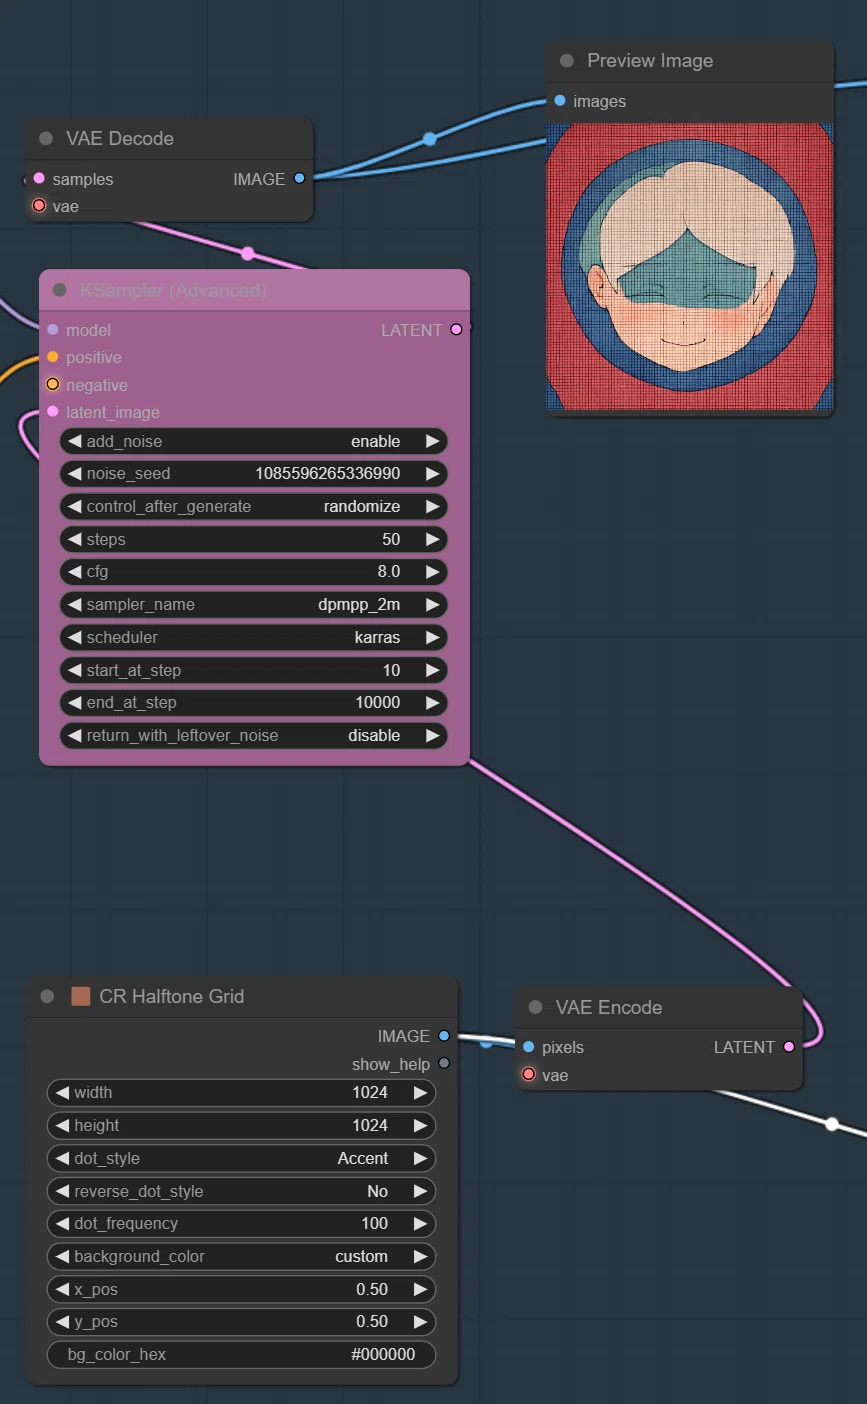Click the samples input socket on VAE Decode
867x1404 pixels.
[x=39, y=179]
